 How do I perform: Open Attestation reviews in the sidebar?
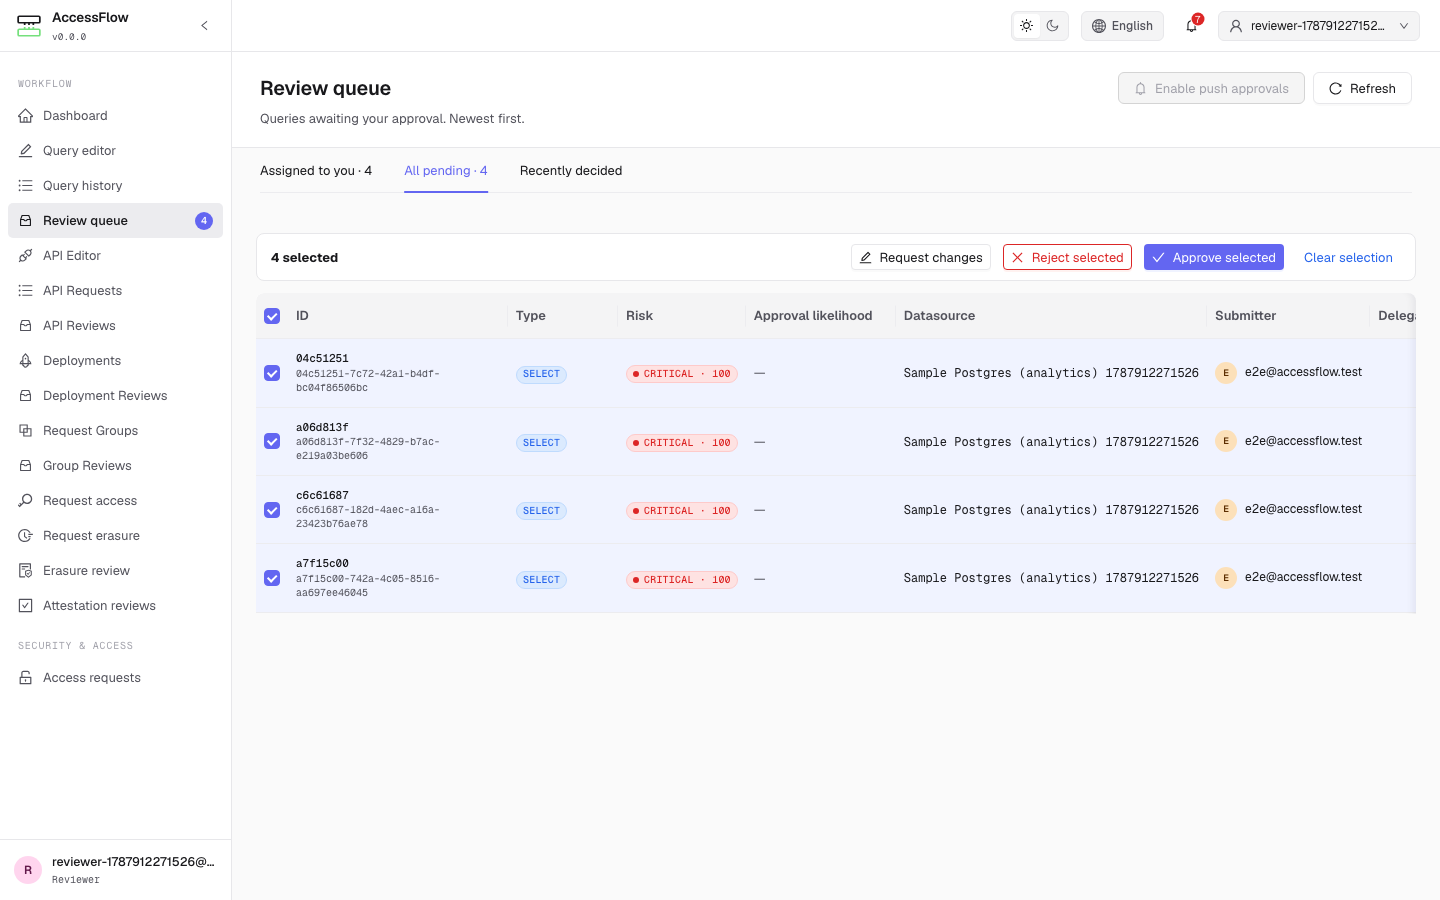(115, 606)
